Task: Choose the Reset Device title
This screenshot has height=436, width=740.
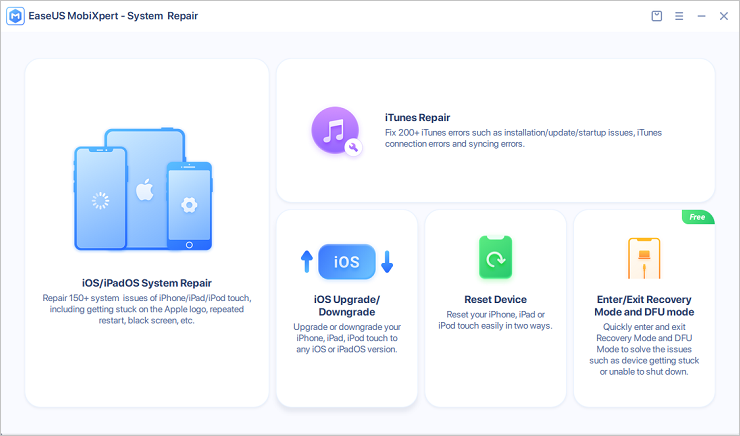Action: coord(495,300)
